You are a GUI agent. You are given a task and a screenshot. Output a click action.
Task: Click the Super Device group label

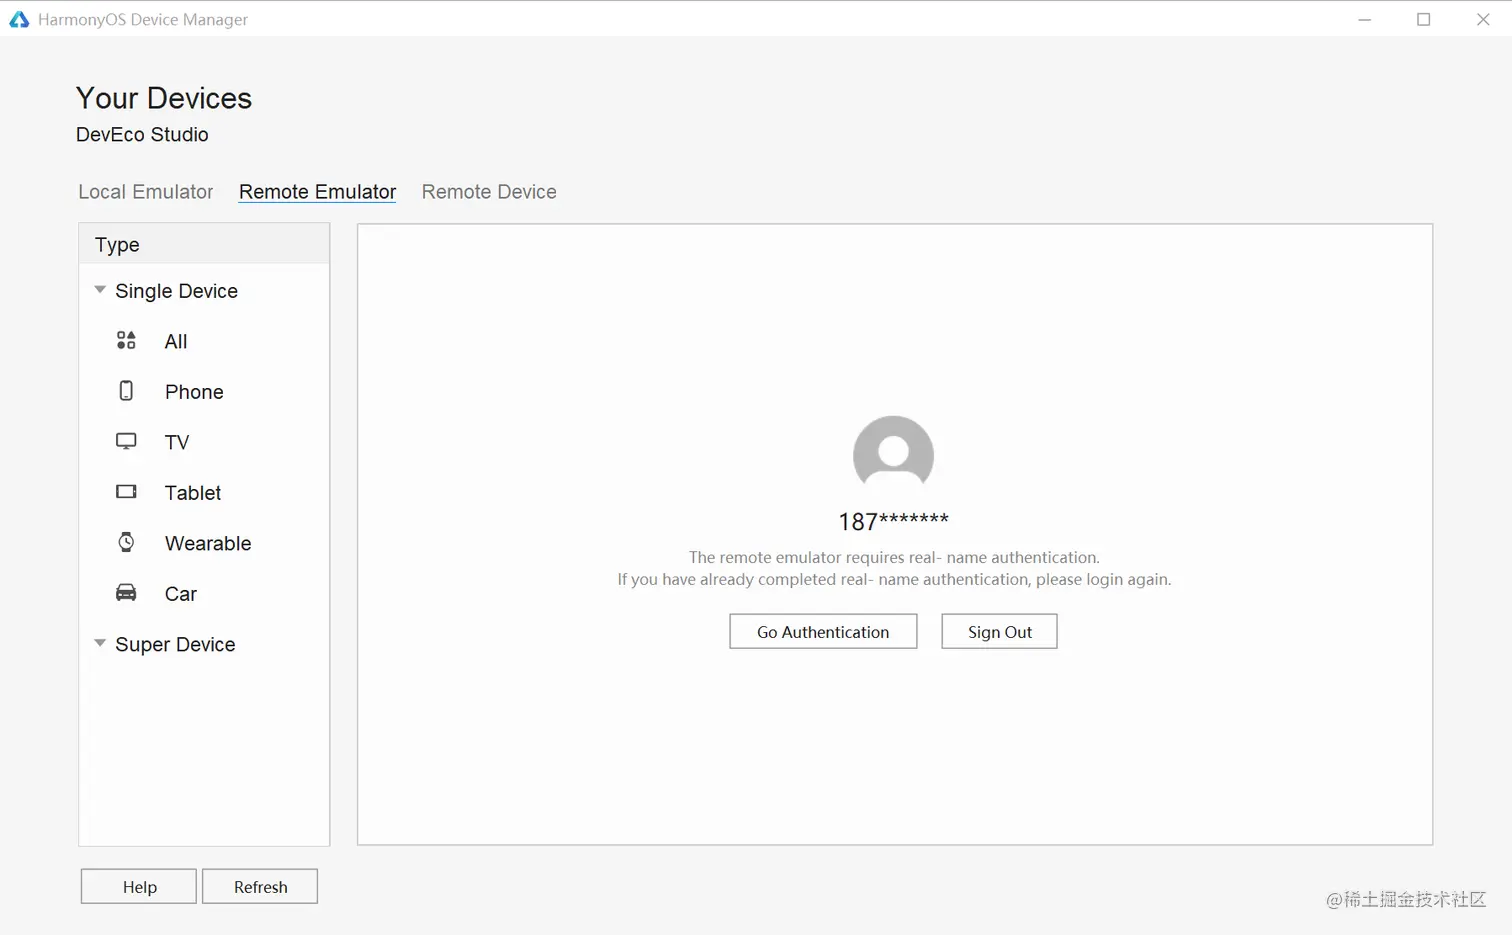coord(175,645)
